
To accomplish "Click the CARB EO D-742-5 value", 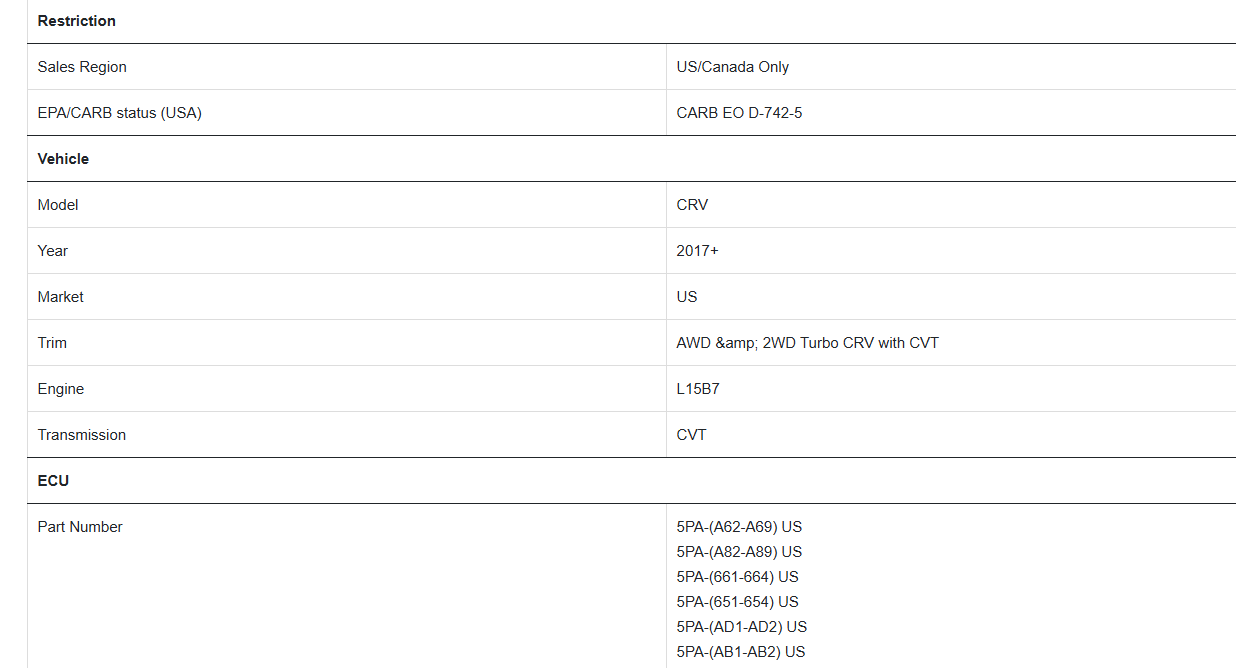I will click(x=739, y=113).
